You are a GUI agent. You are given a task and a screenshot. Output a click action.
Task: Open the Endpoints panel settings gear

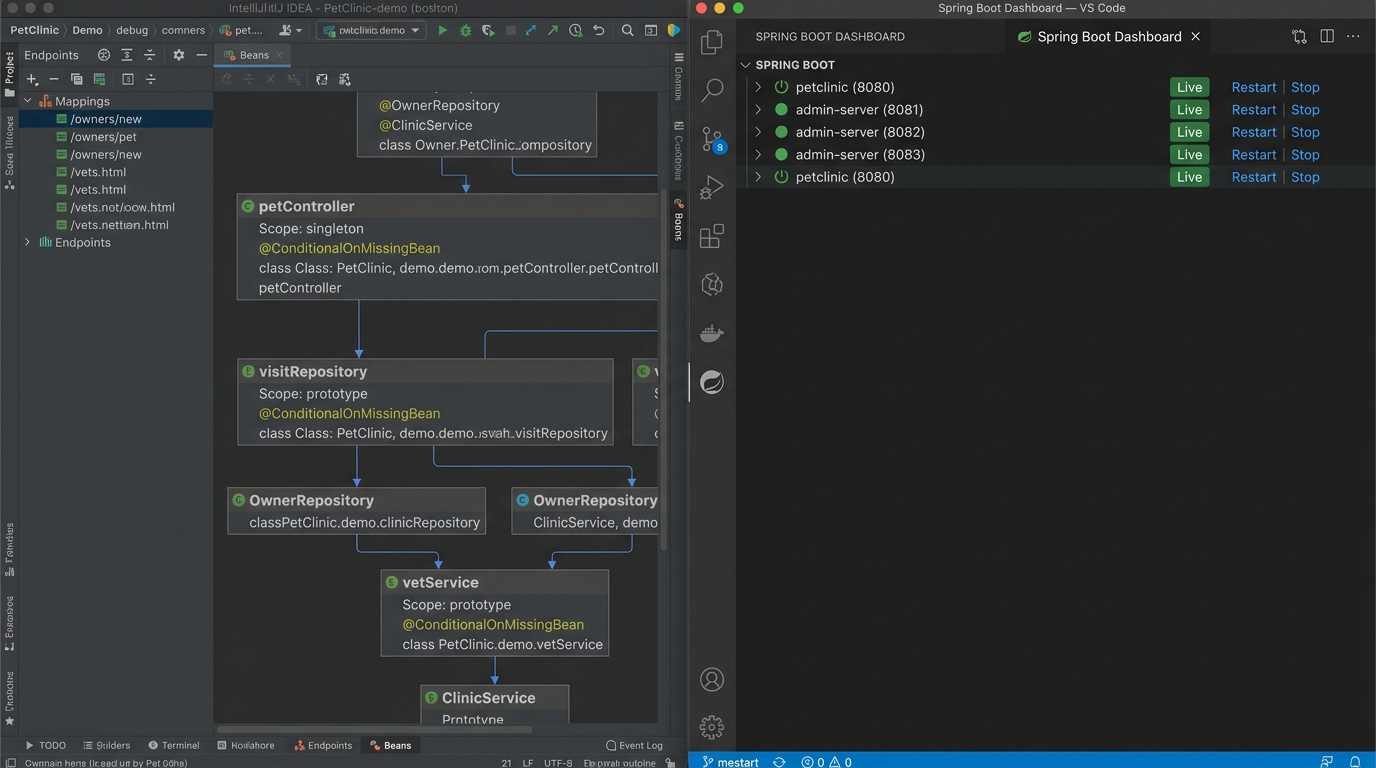coord(179,55)
